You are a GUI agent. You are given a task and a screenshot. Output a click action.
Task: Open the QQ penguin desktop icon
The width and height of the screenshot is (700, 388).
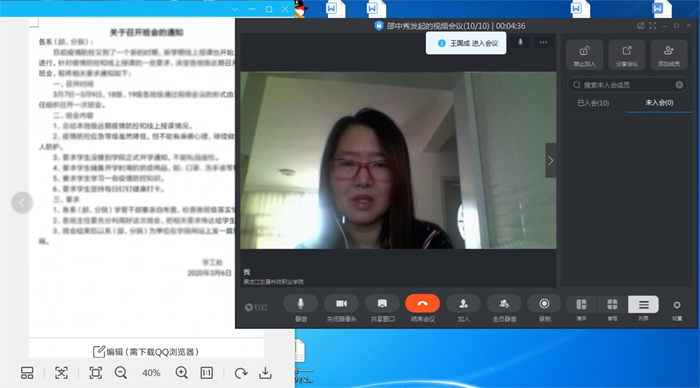pyautogui.click(x=301, y=8)
